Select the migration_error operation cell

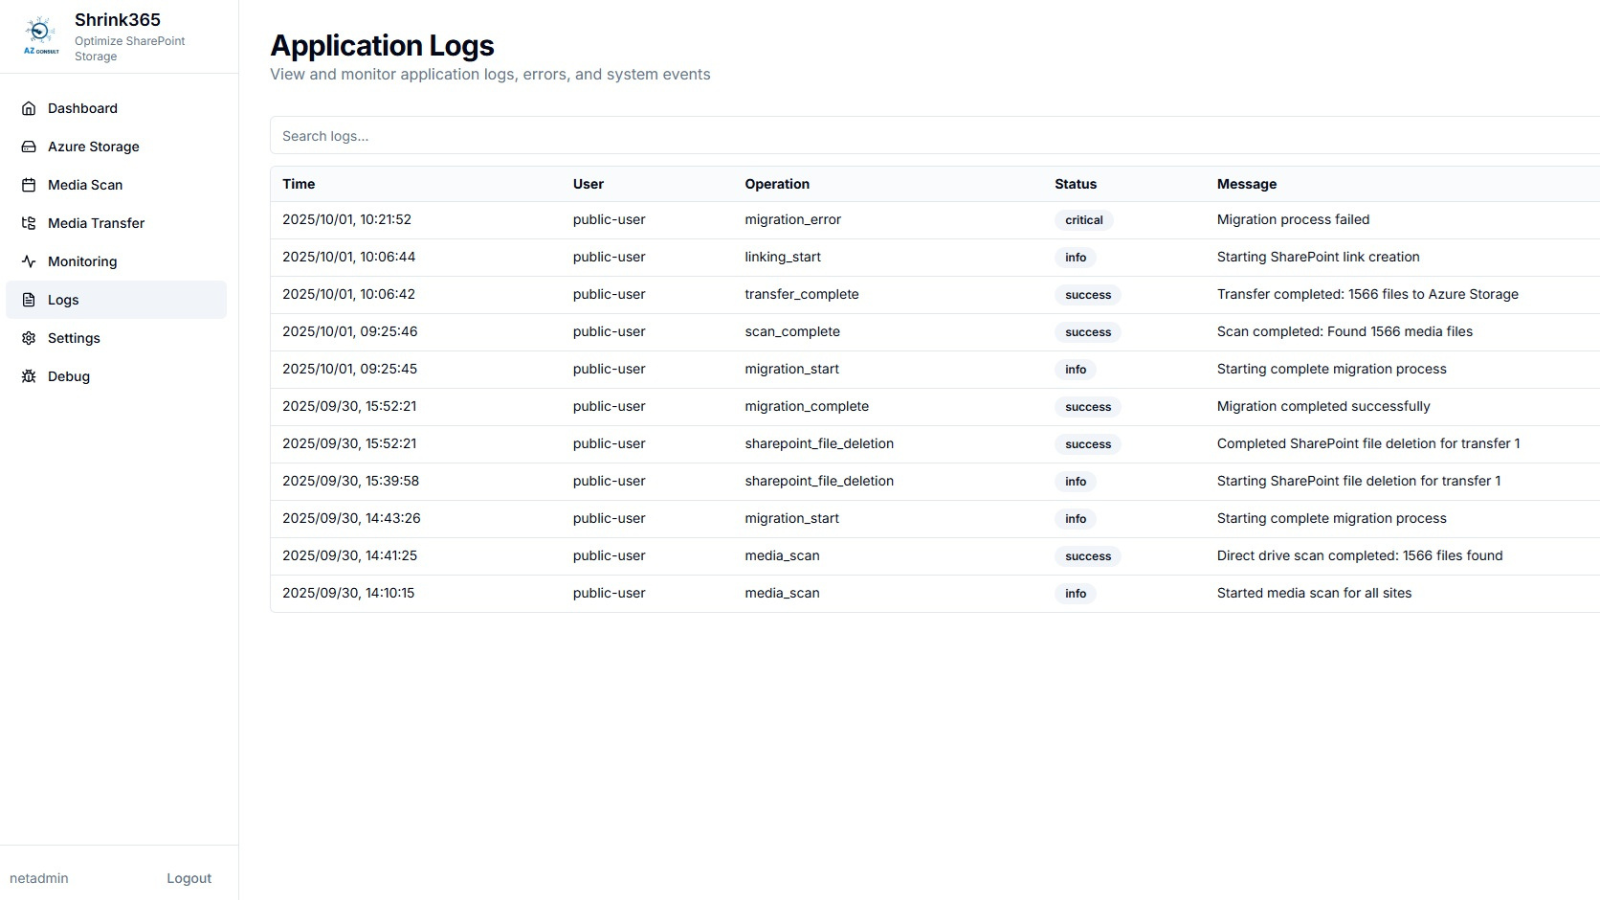(793, 220)
